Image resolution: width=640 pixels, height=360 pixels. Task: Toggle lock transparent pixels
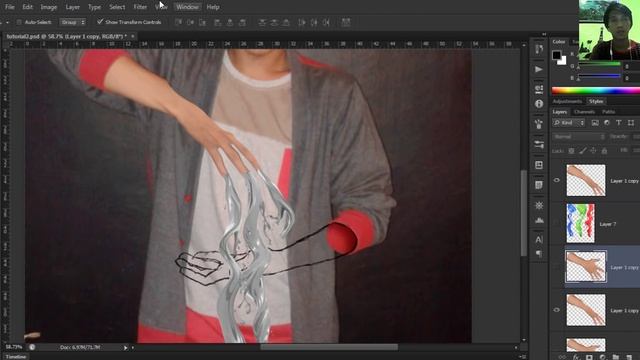(x=571, y=151)
